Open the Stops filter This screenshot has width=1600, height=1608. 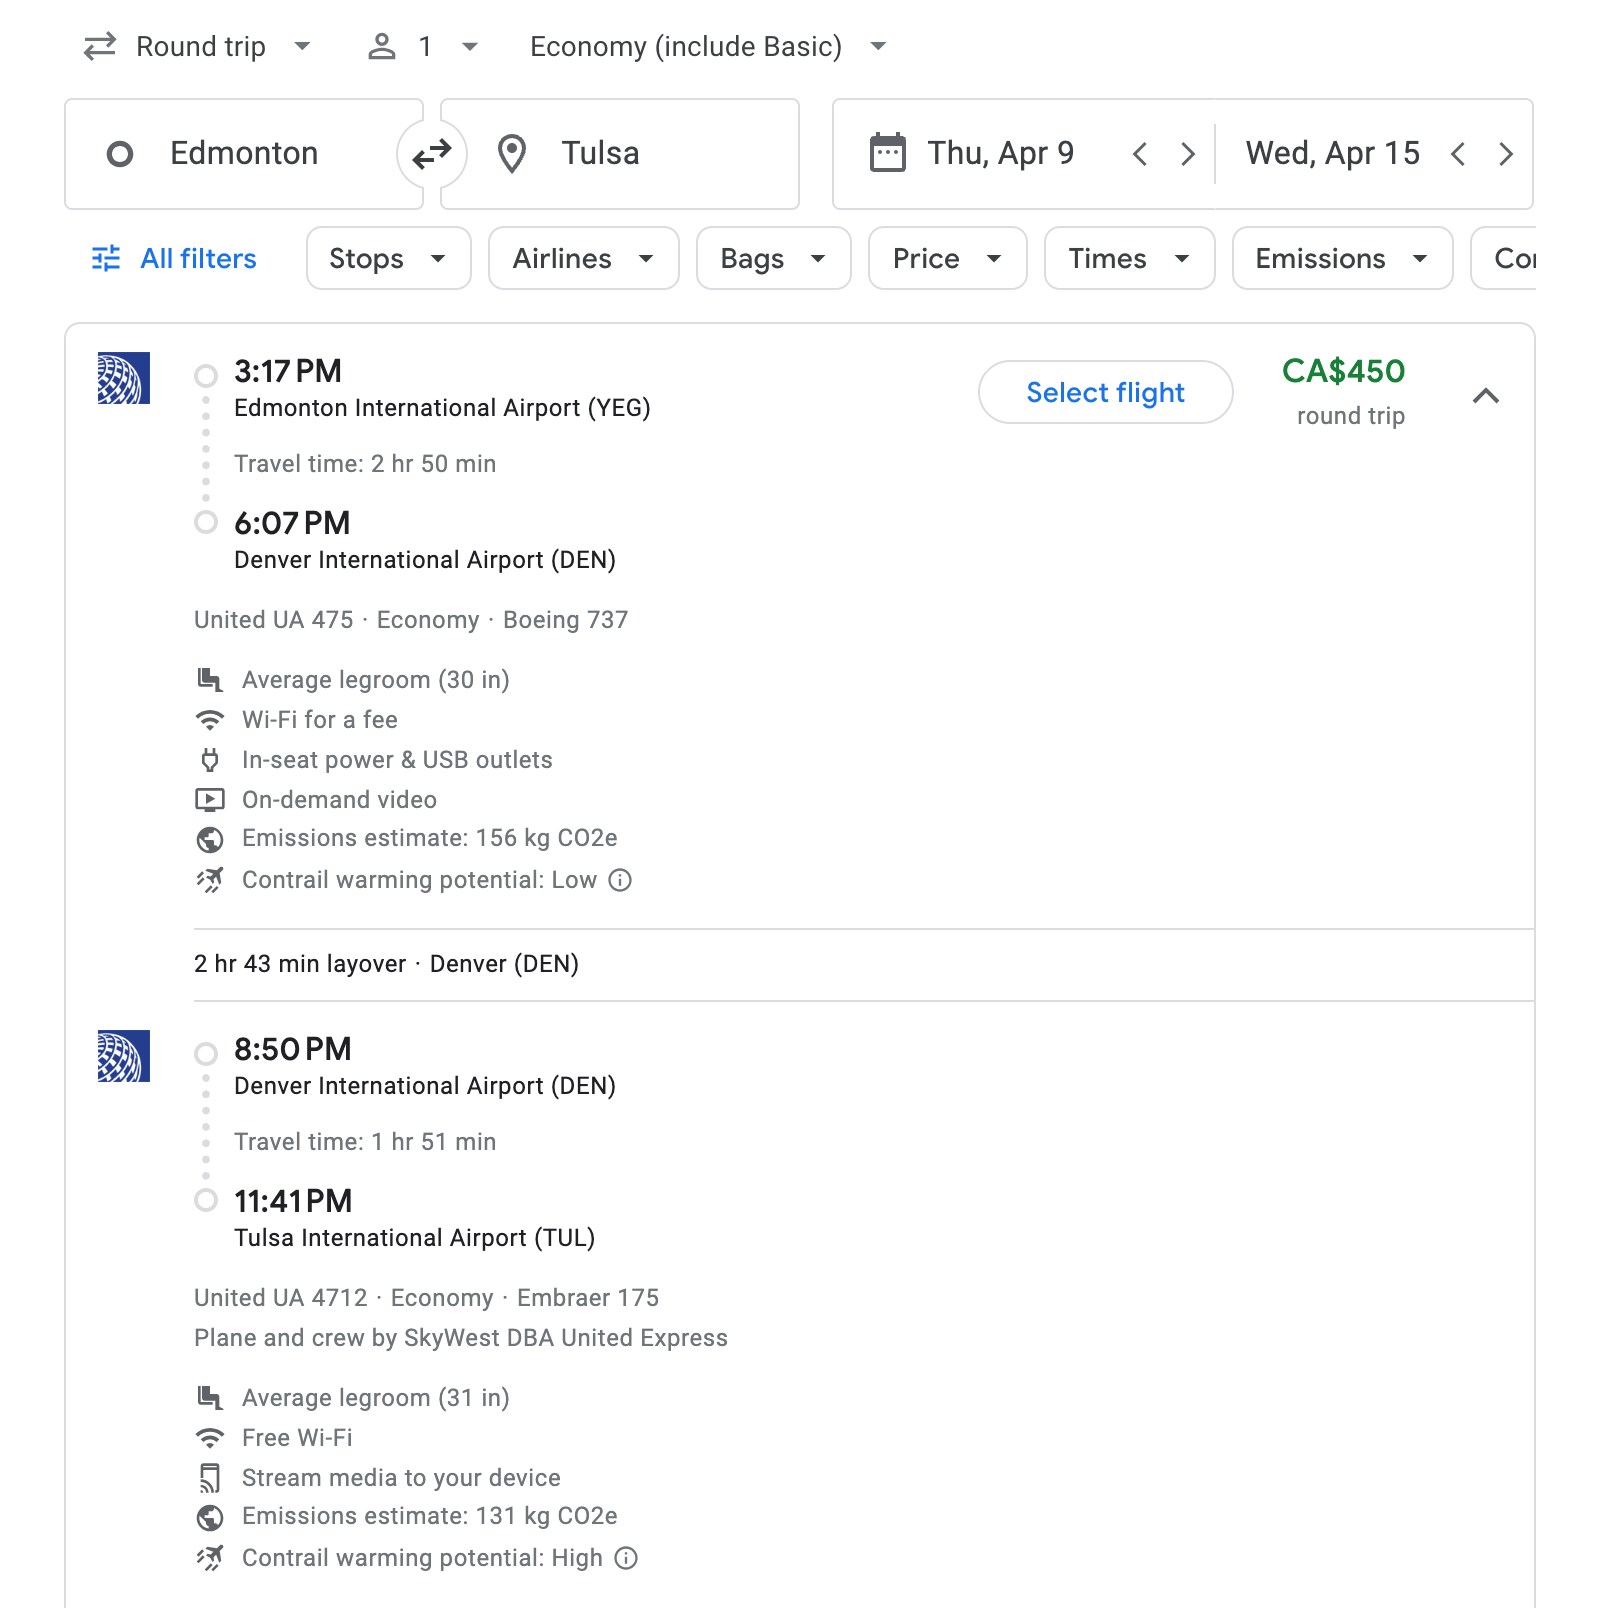(x=388, y=258)
